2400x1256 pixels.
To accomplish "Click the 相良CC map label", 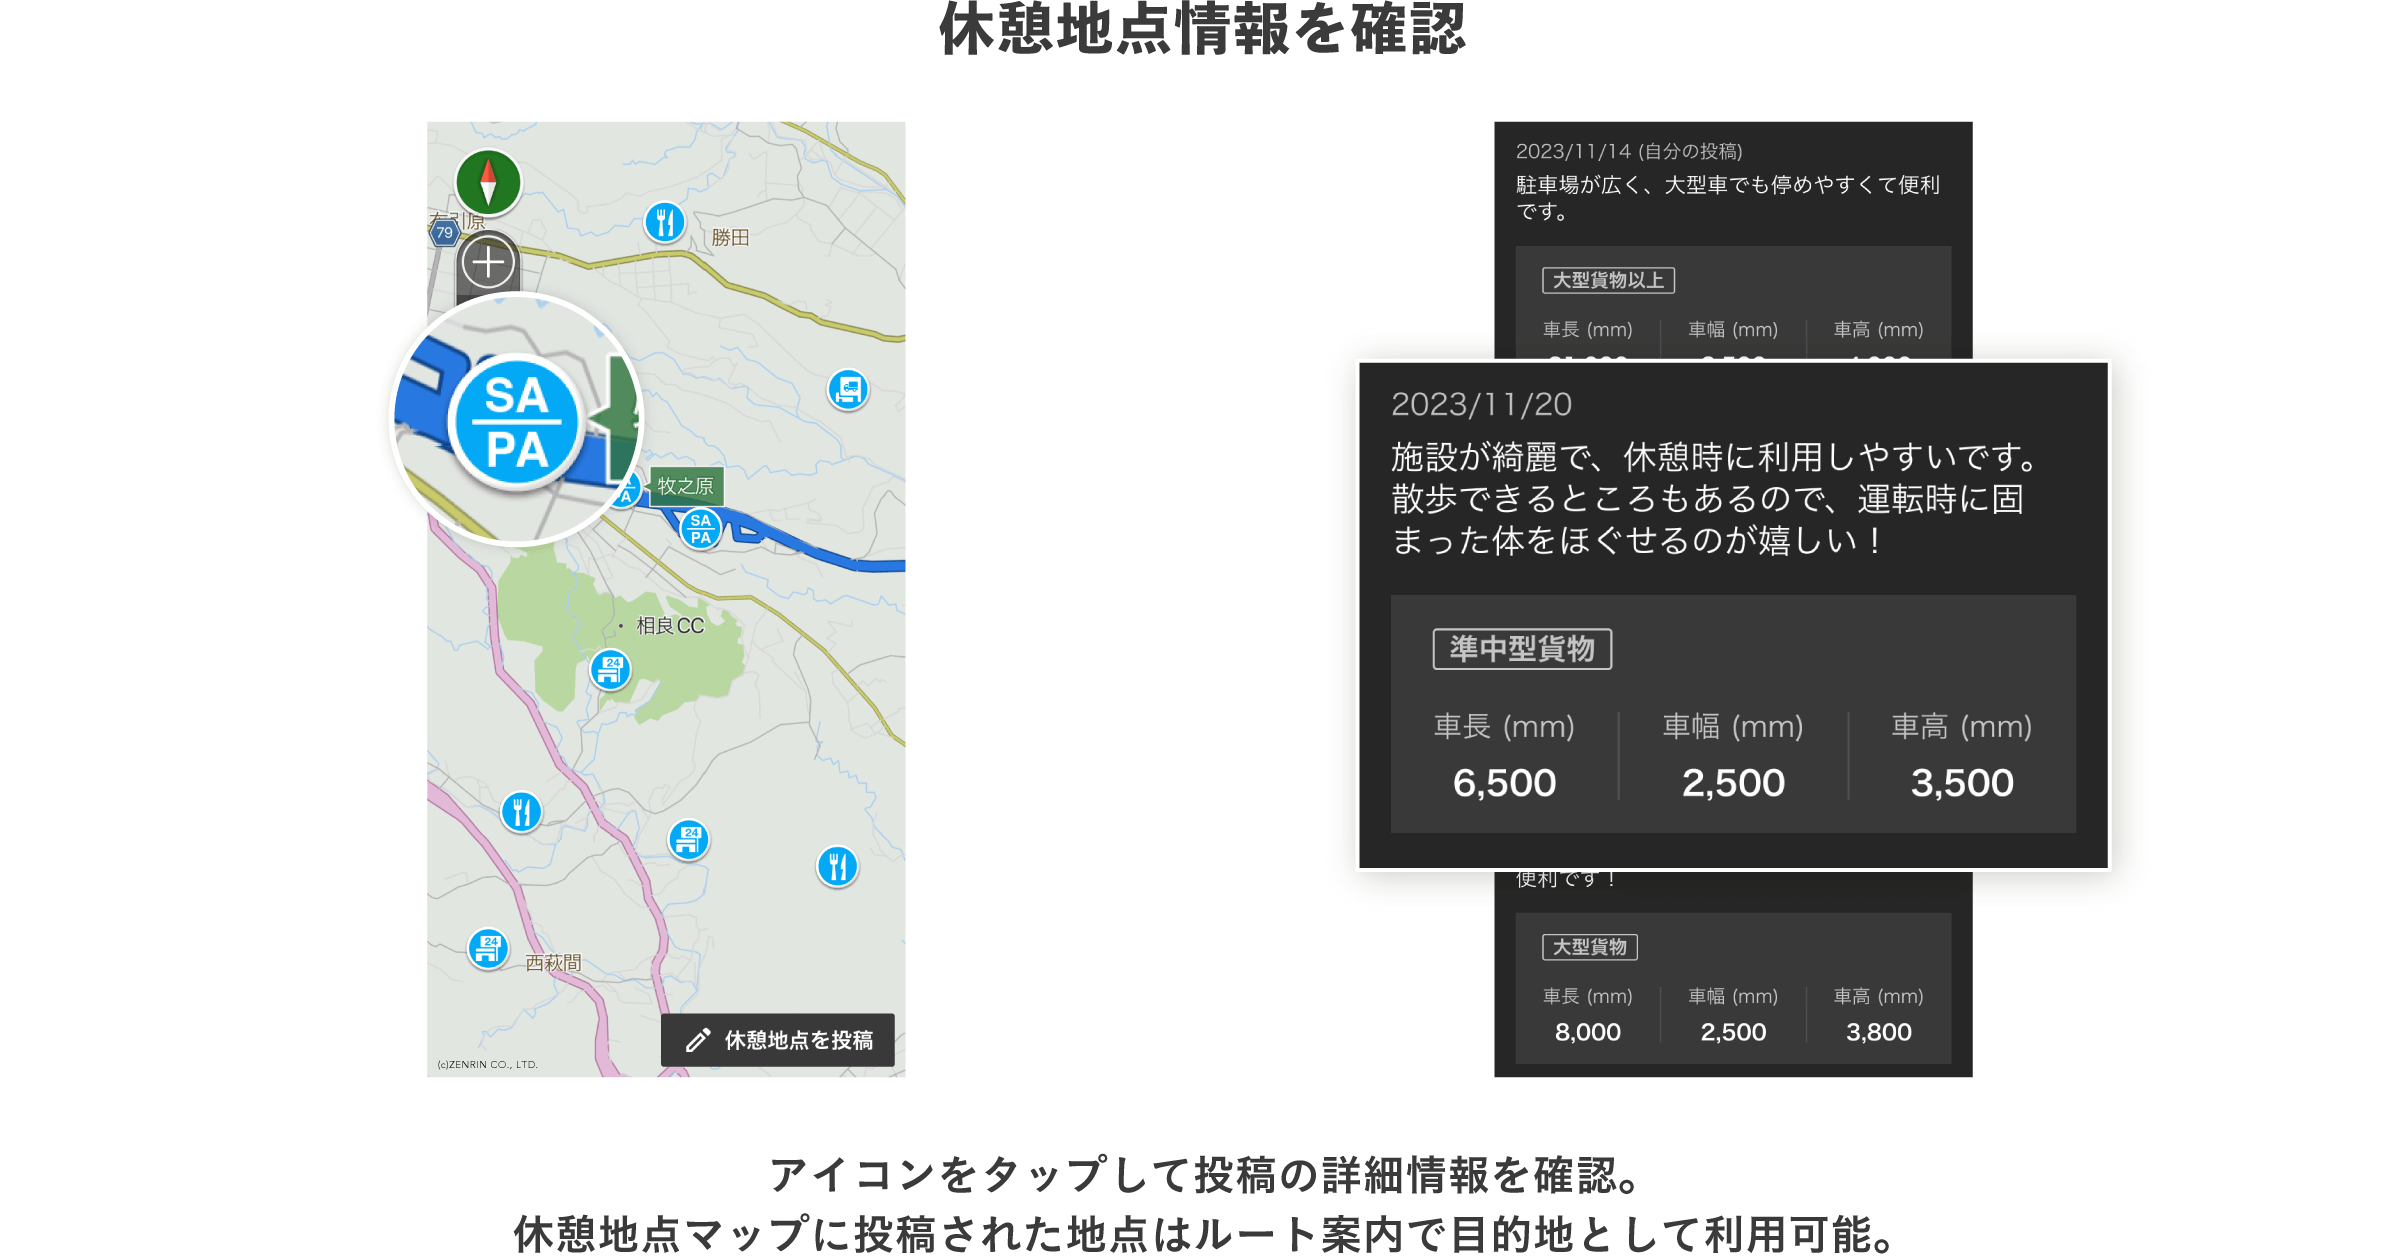I will tap(670, 626).
